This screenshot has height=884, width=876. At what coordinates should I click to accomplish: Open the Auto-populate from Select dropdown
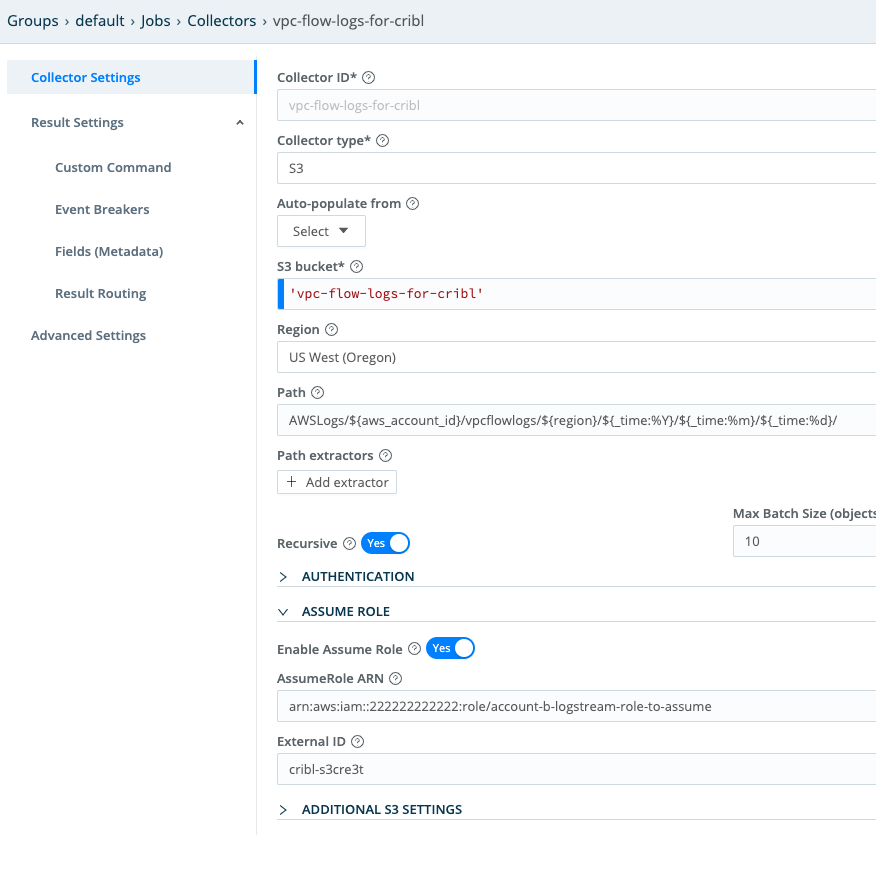click(x=321, y=231)
